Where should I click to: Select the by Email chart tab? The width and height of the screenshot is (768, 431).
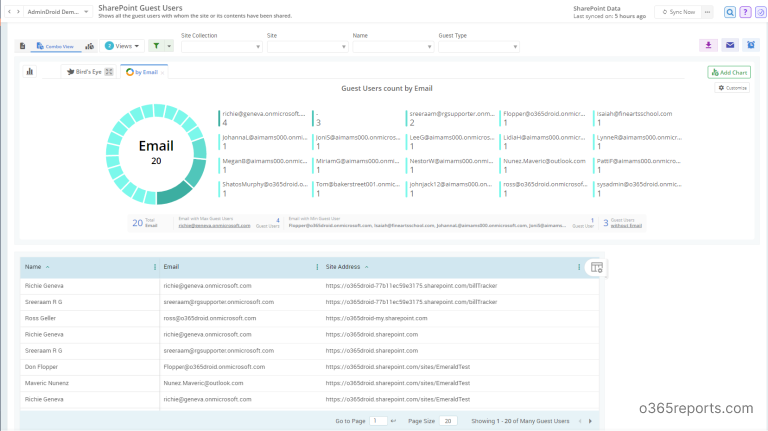tap(142, 72)
